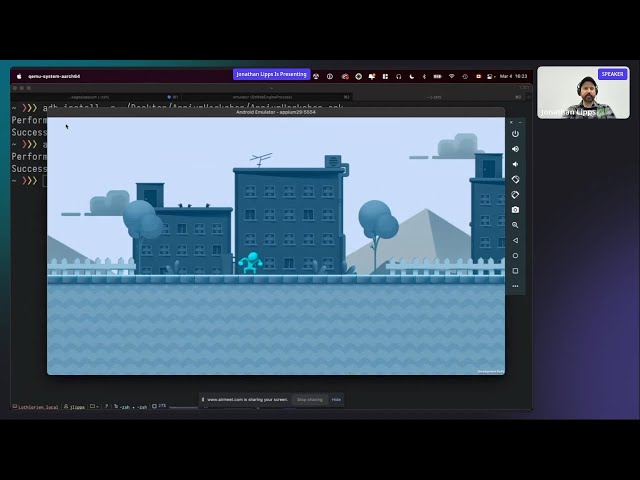Click the emulator volume down icon

point(515,164)
